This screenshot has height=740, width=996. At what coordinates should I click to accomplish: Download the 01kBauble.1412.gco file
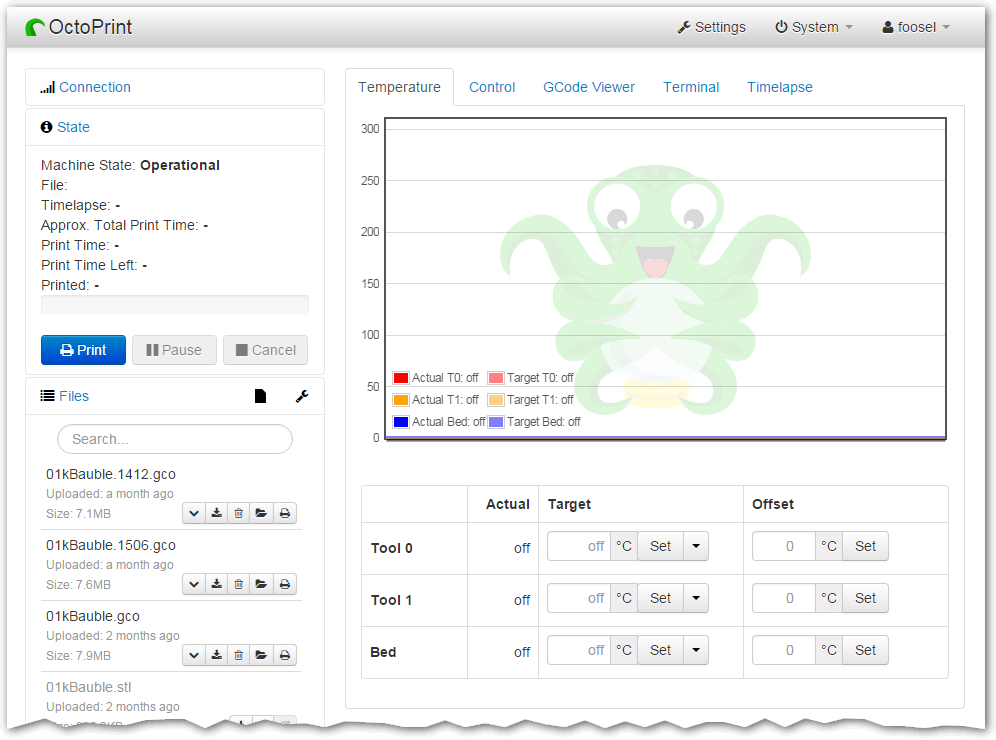[216, 512]
